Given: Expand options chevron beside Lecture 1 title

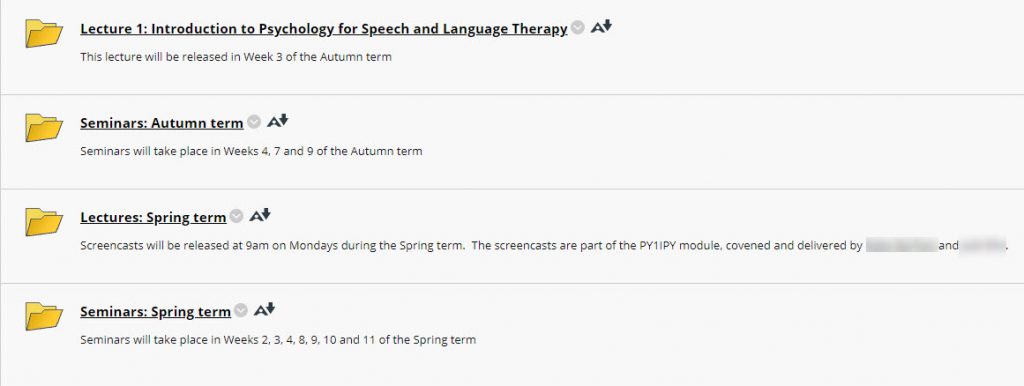Looking at the screenshot, I should point(577,27).
